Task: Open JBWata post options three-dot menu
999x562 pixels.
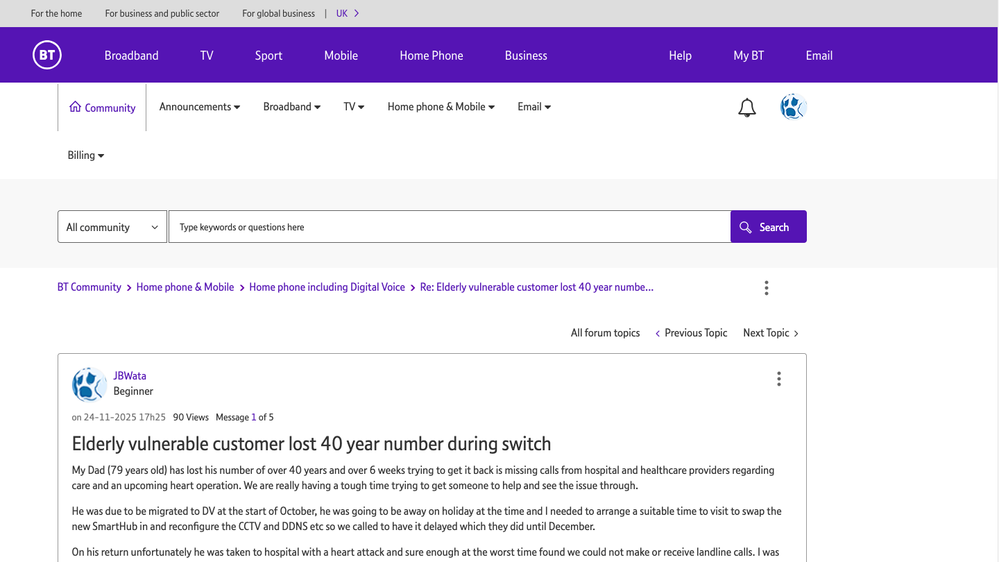Action: (779, 379)
